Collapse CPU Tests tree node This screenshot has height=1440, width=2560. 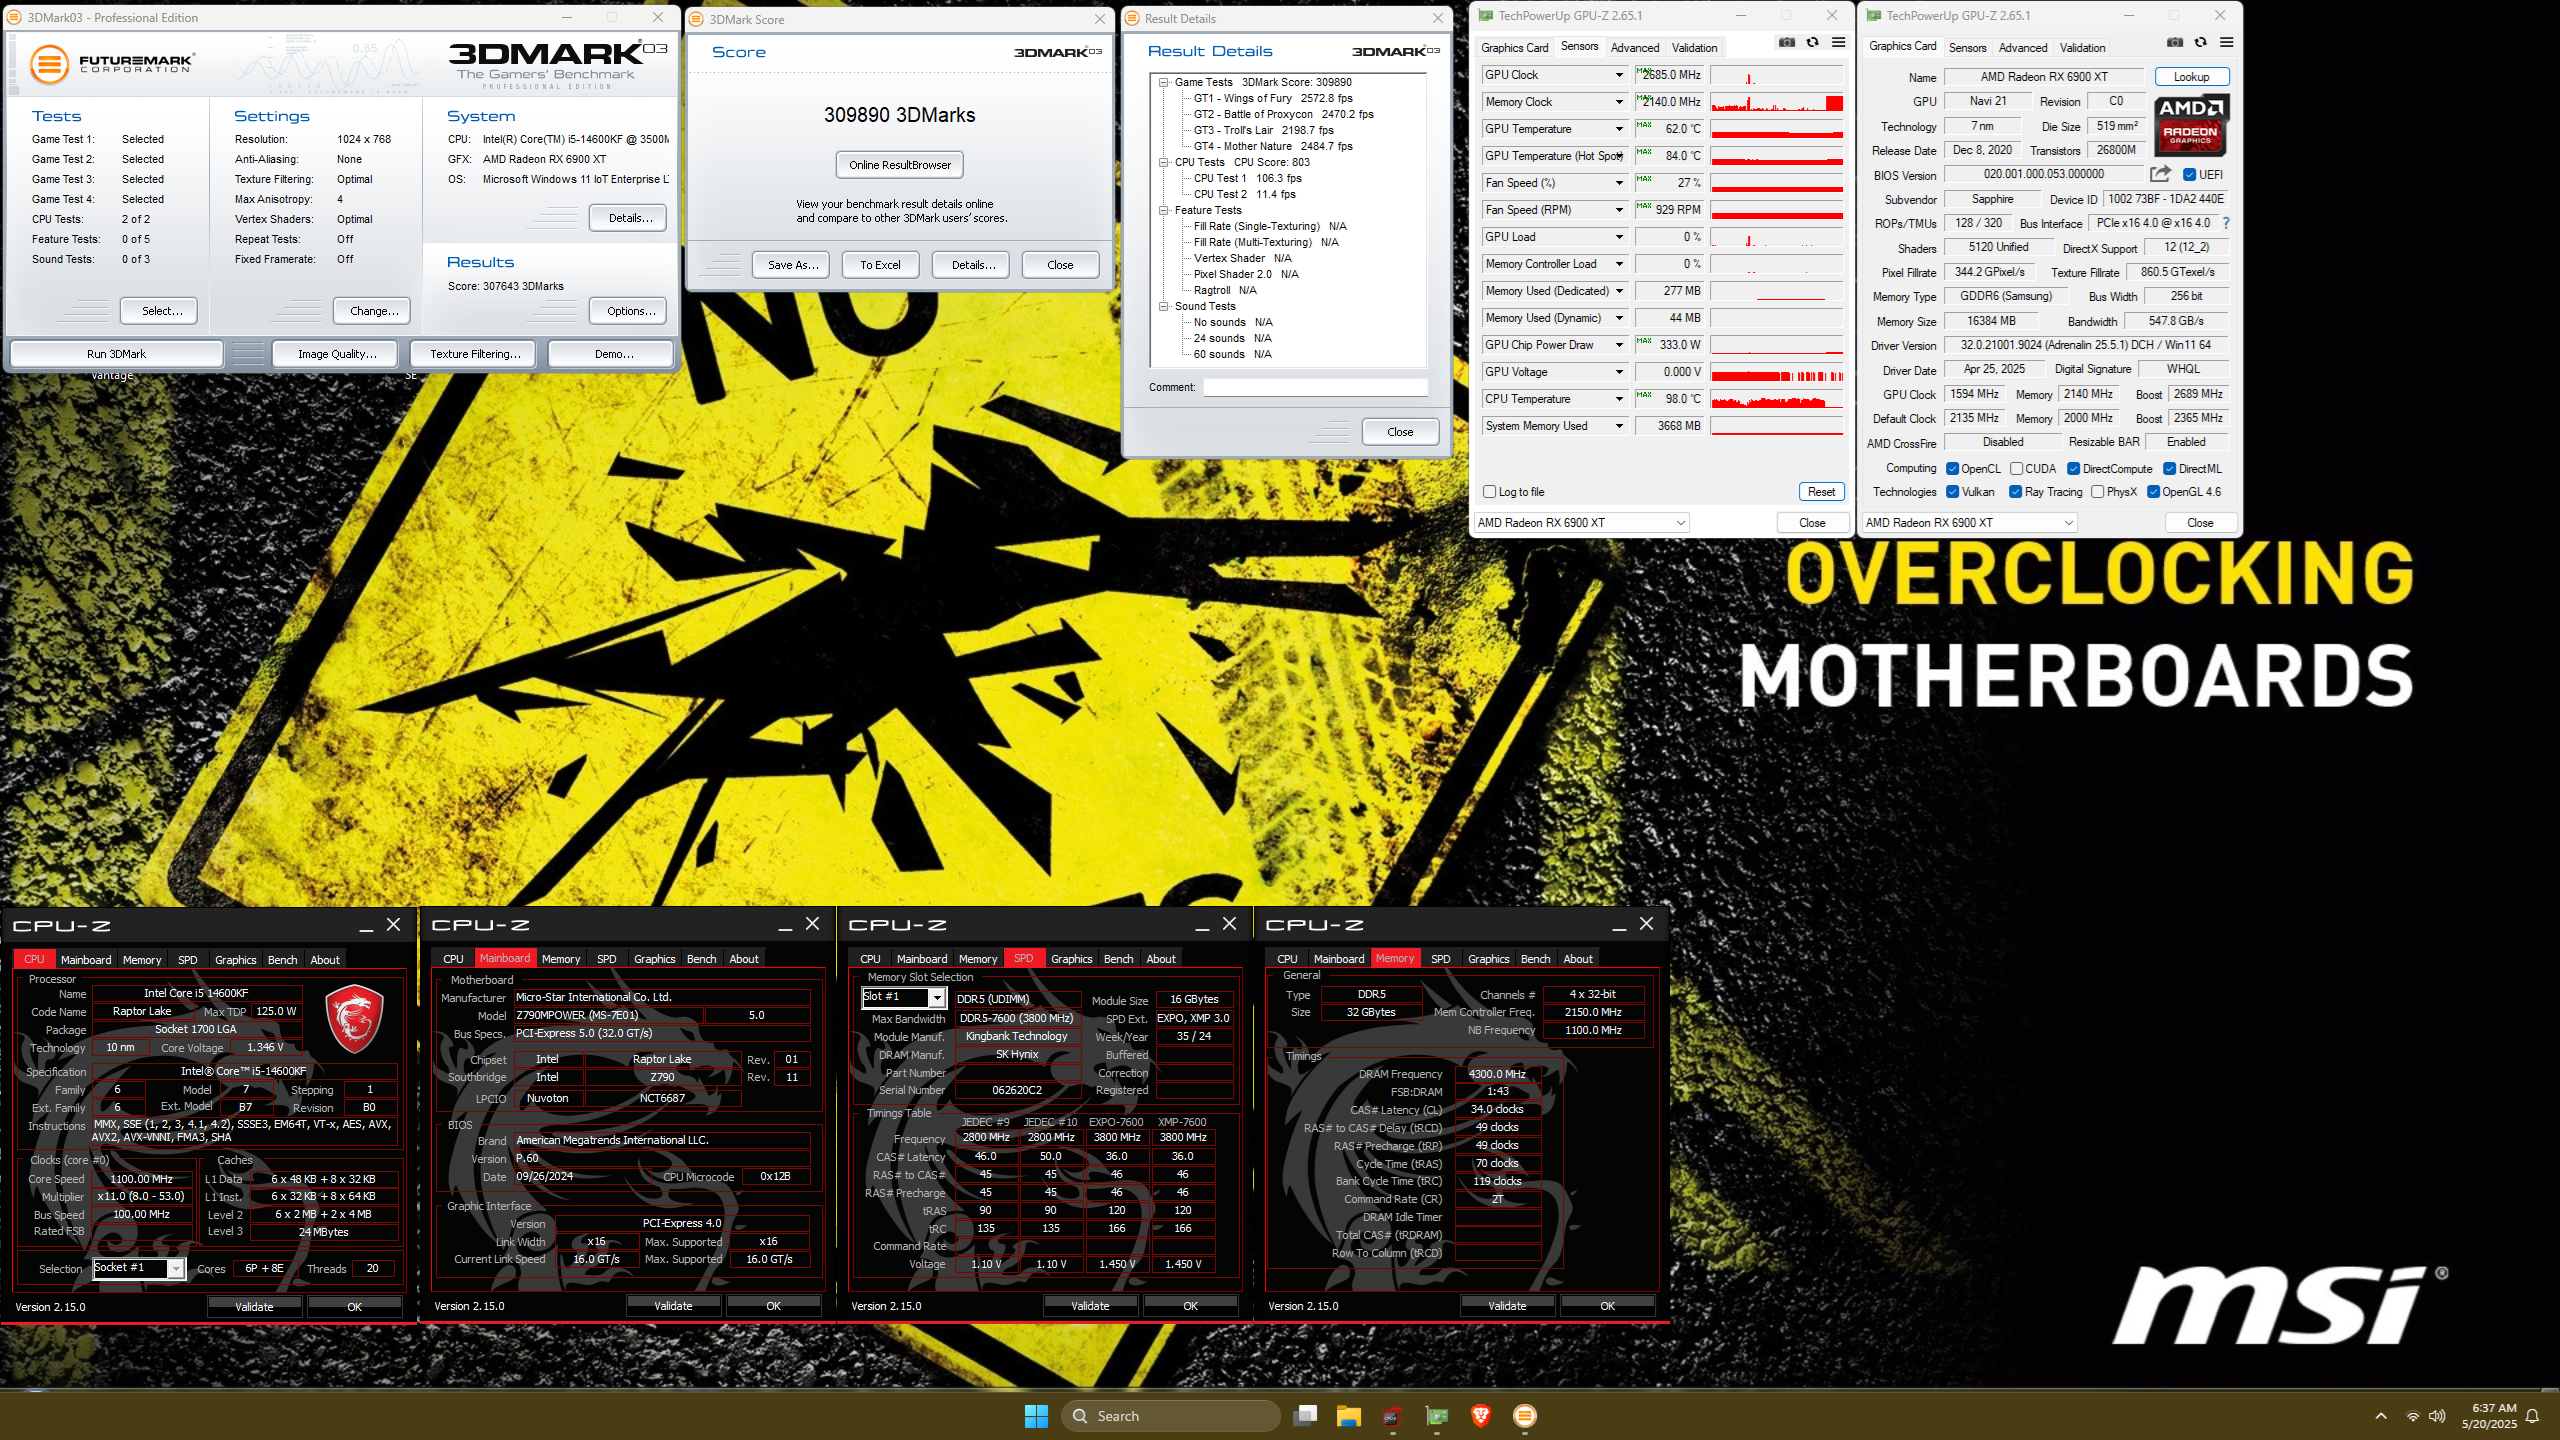[1164, 163]
